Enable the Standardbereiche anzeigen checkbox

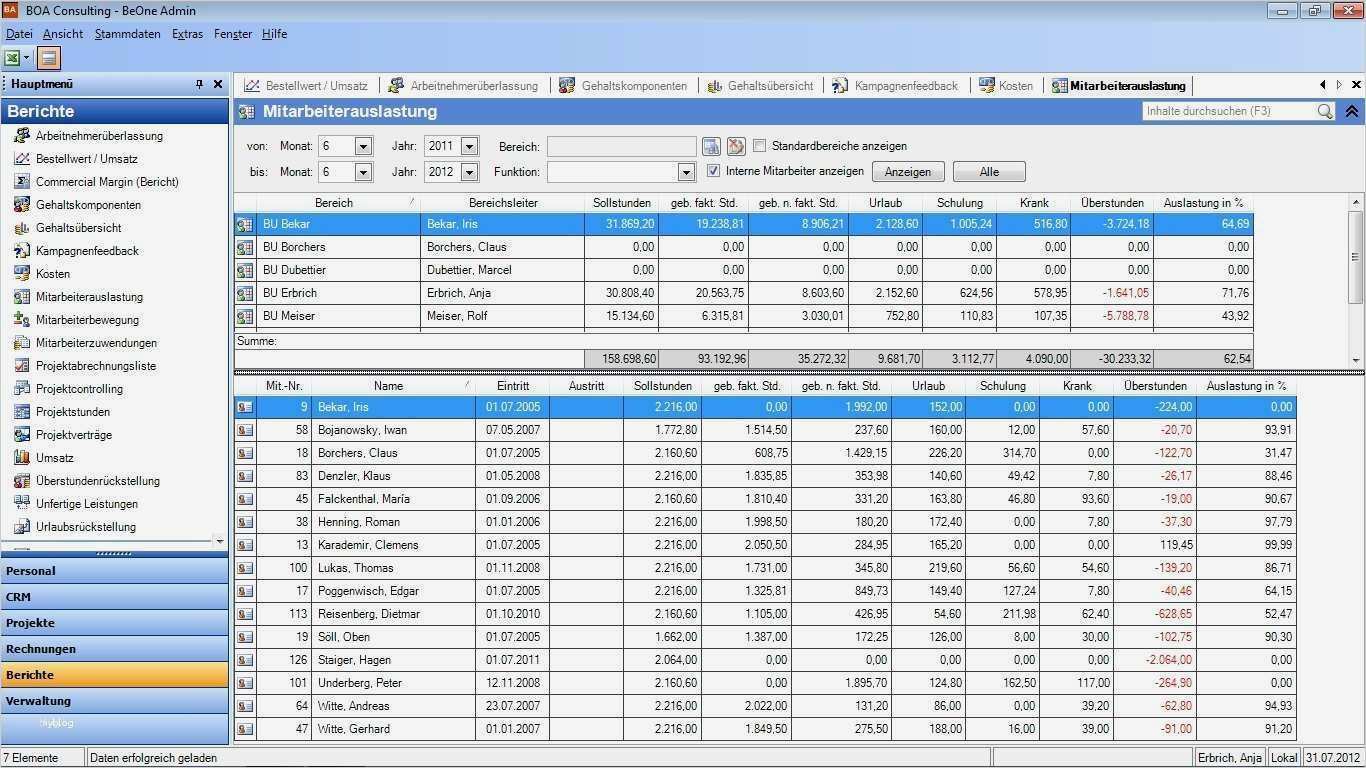coord(759,145)
